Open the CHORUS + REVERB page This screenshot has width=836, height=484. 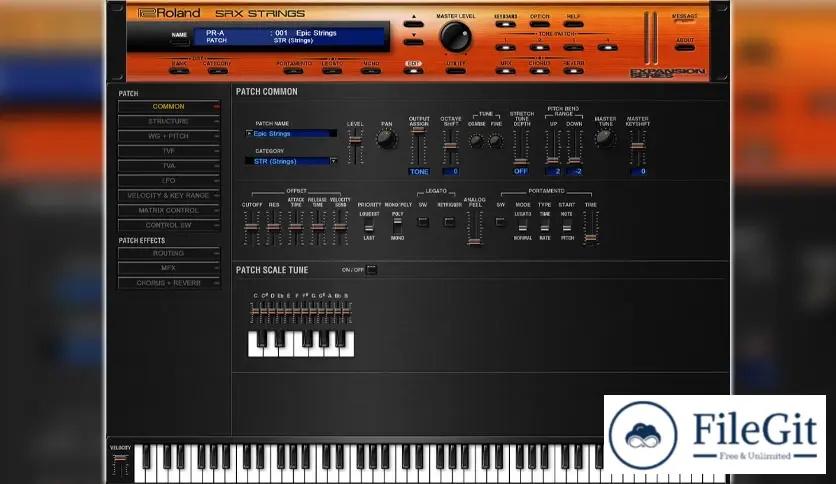click(168, 283)
